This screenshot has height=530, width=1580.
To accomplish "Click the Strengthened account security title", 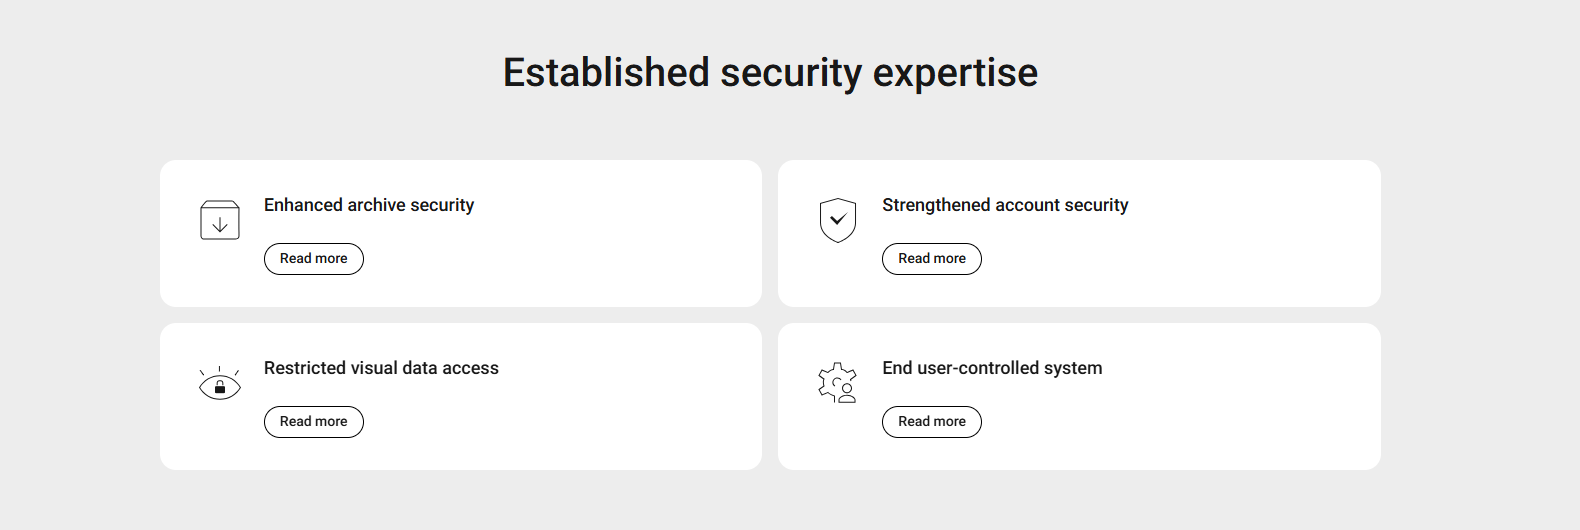I will coord(1005,205).
